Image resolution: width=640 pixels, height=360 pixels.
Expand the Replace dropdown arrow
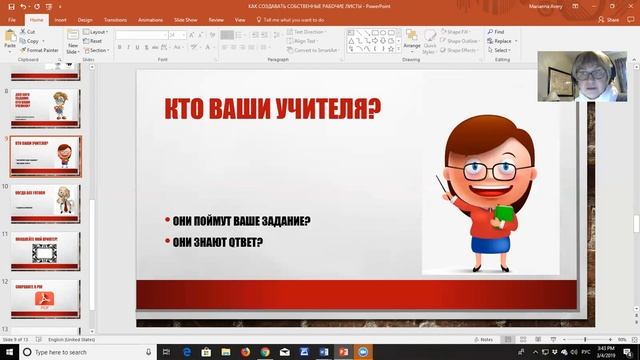click(516, 41)
